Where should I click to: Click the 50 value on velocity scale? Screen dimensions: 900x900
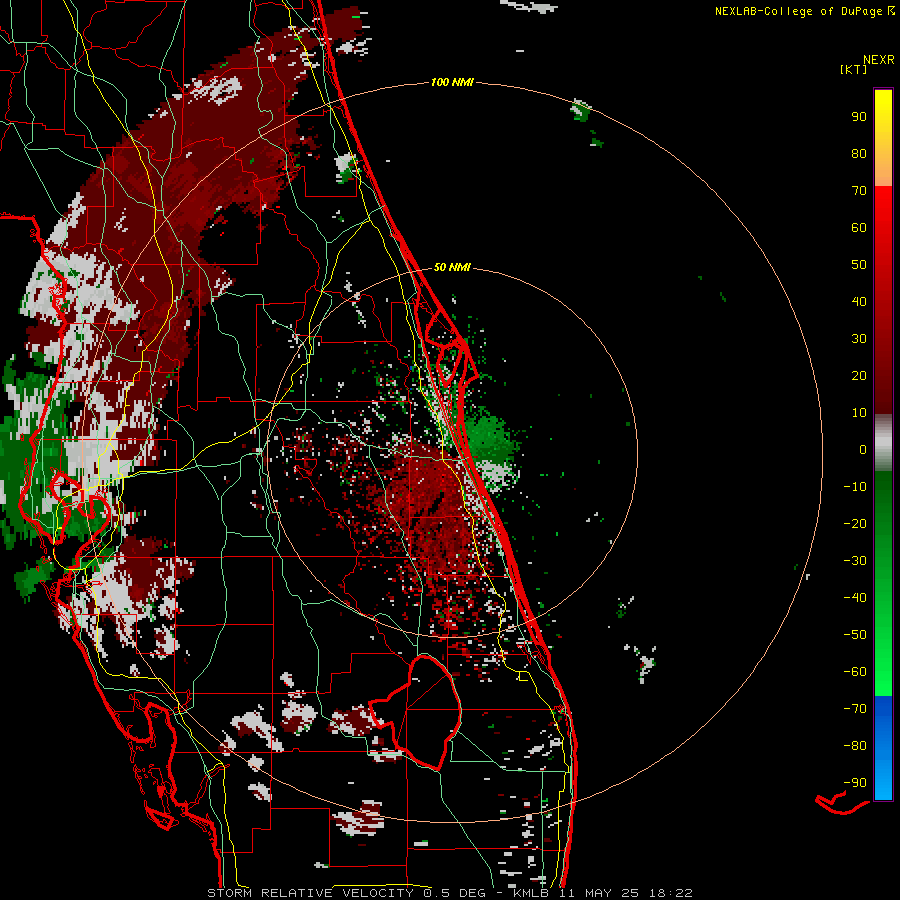click(859, 265)
